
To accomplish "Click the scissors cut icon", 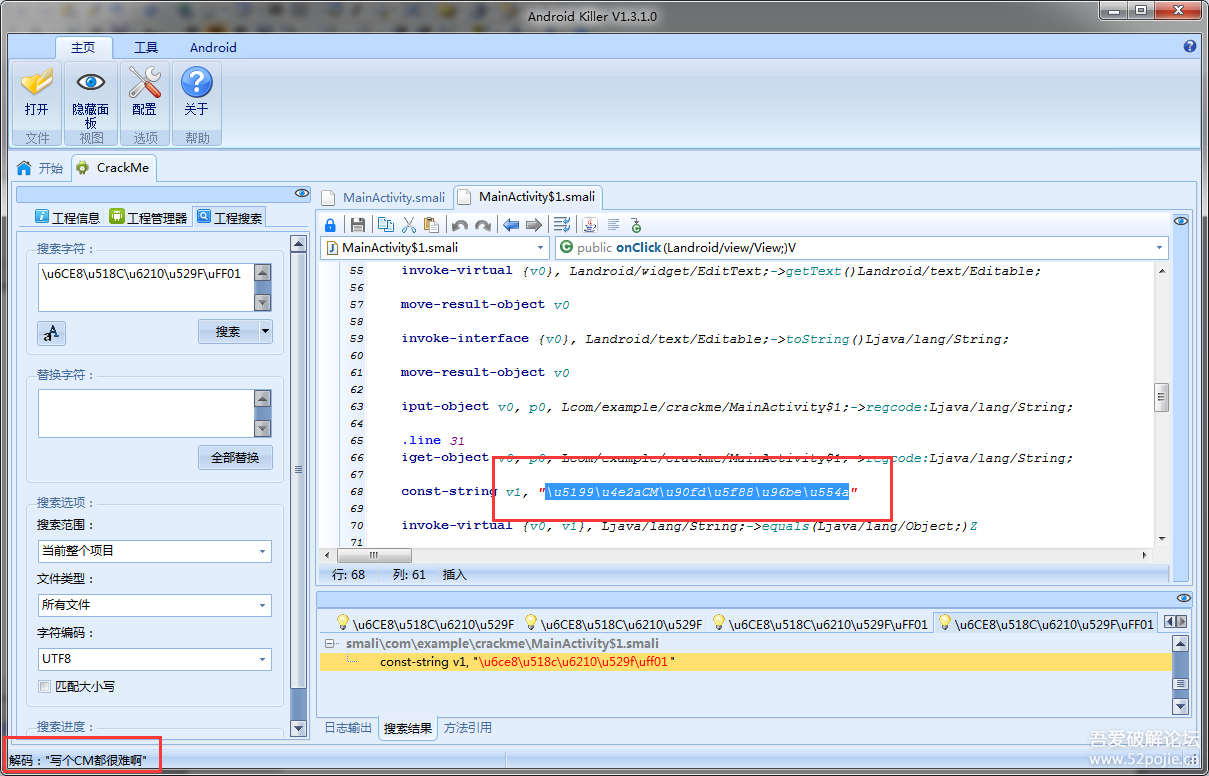I will pyautogui.click(x=408, y=225).
